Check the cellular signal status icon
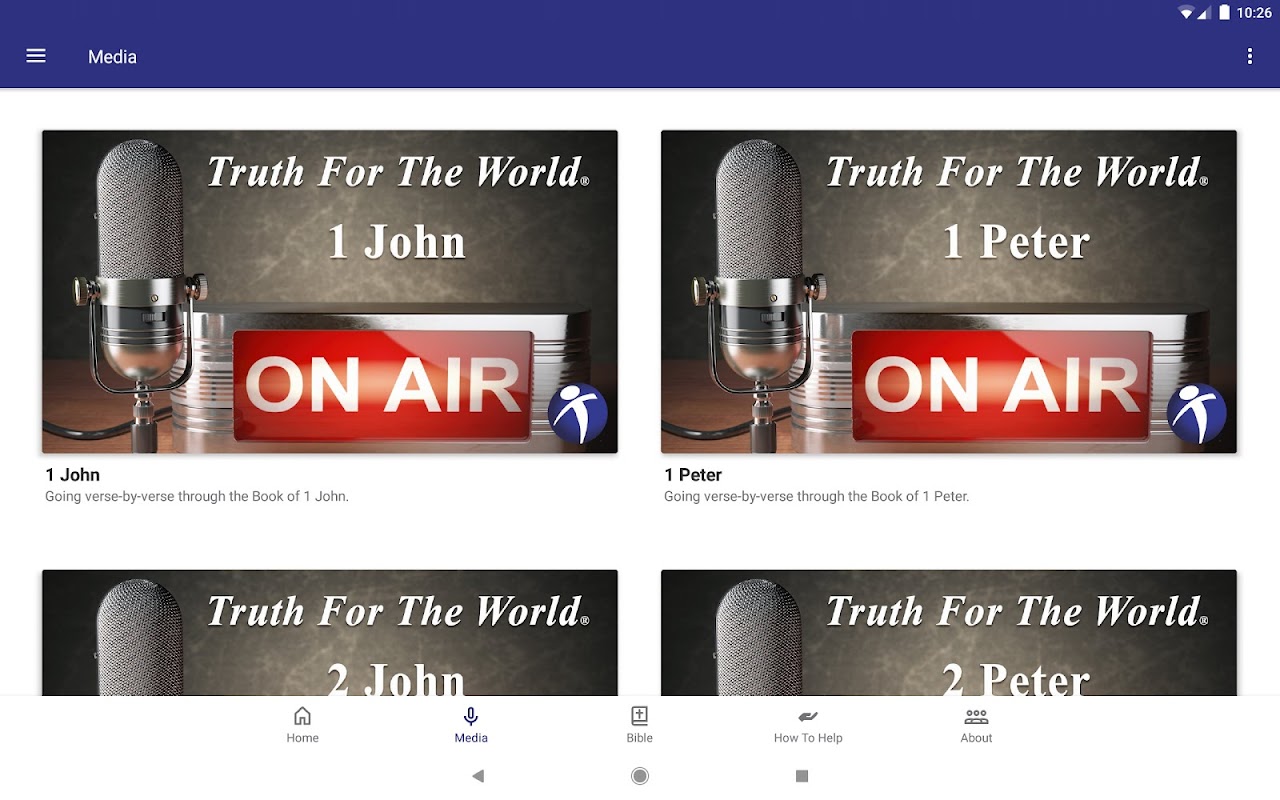This screenshot has height=800, width=1280. click(x=1205, y=13)
